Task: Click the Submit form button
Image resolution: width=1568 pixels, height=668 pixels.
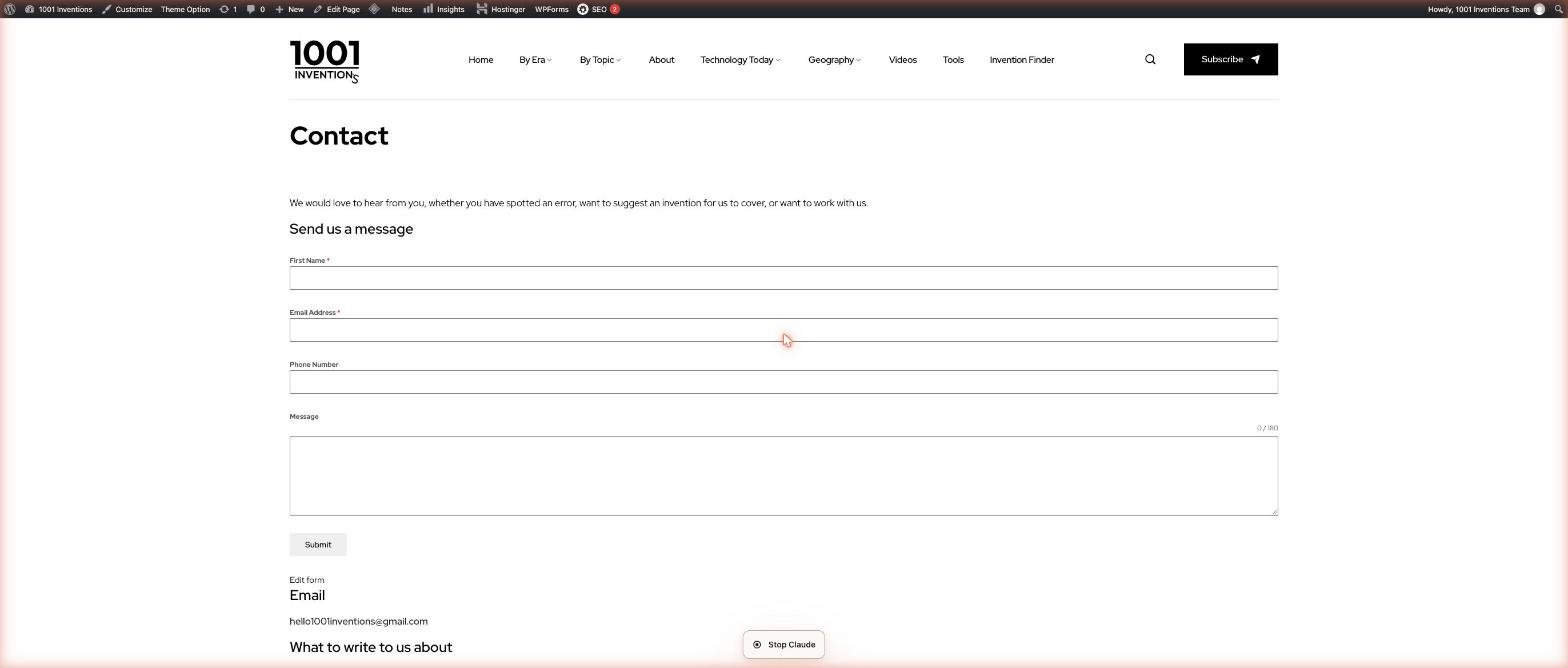Action: coord(318,545)
